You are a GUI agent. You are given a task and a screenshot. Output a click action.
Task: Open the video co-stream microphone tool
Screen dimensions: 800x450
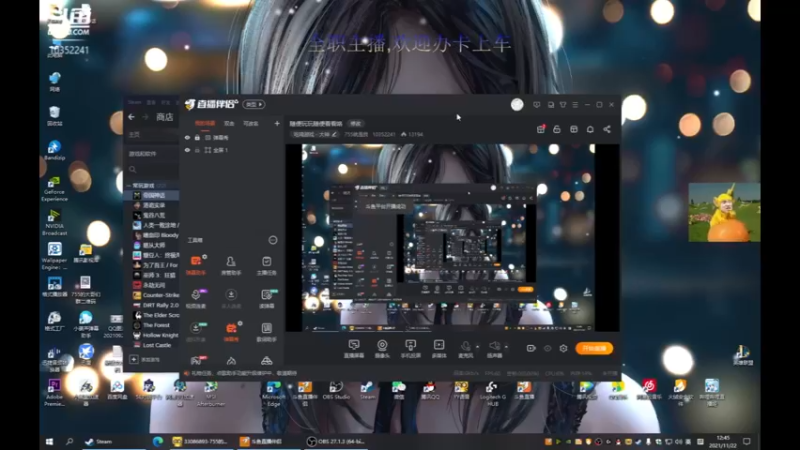point(196,298)
